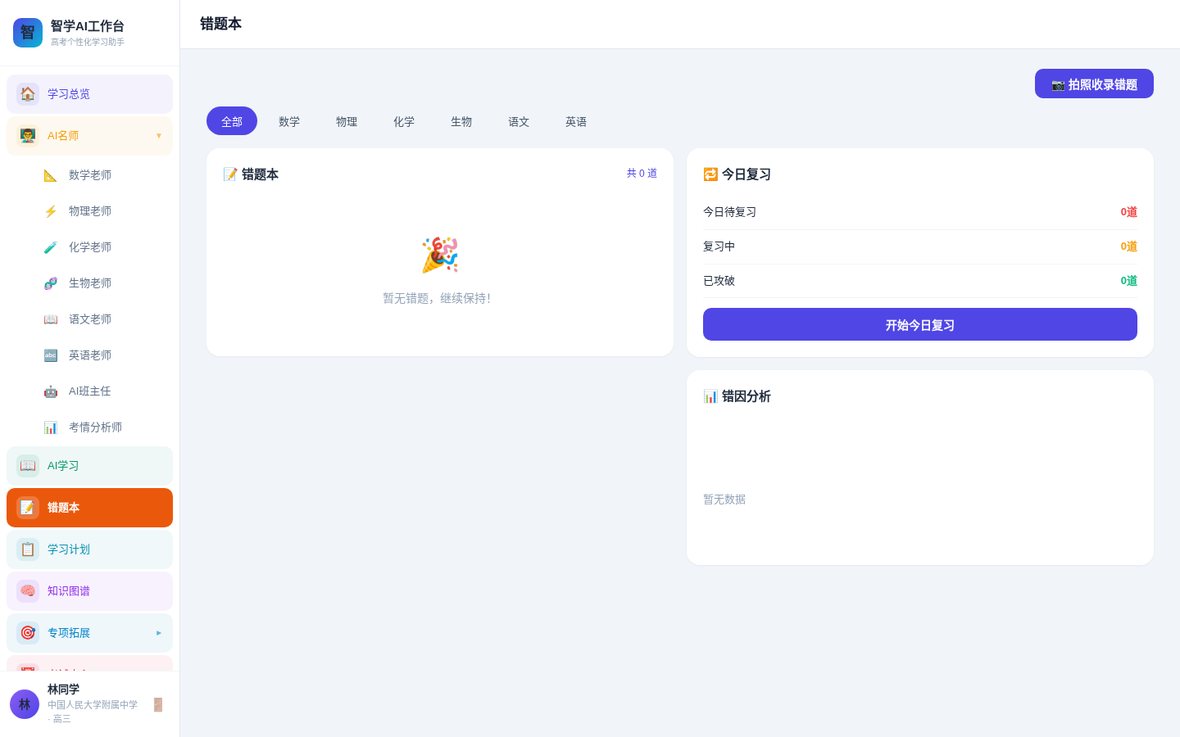Click the green 0道 value for 已攻破
This screenshot has height=737, width=1180.
pyautogui.click(x=1129, y=281)
